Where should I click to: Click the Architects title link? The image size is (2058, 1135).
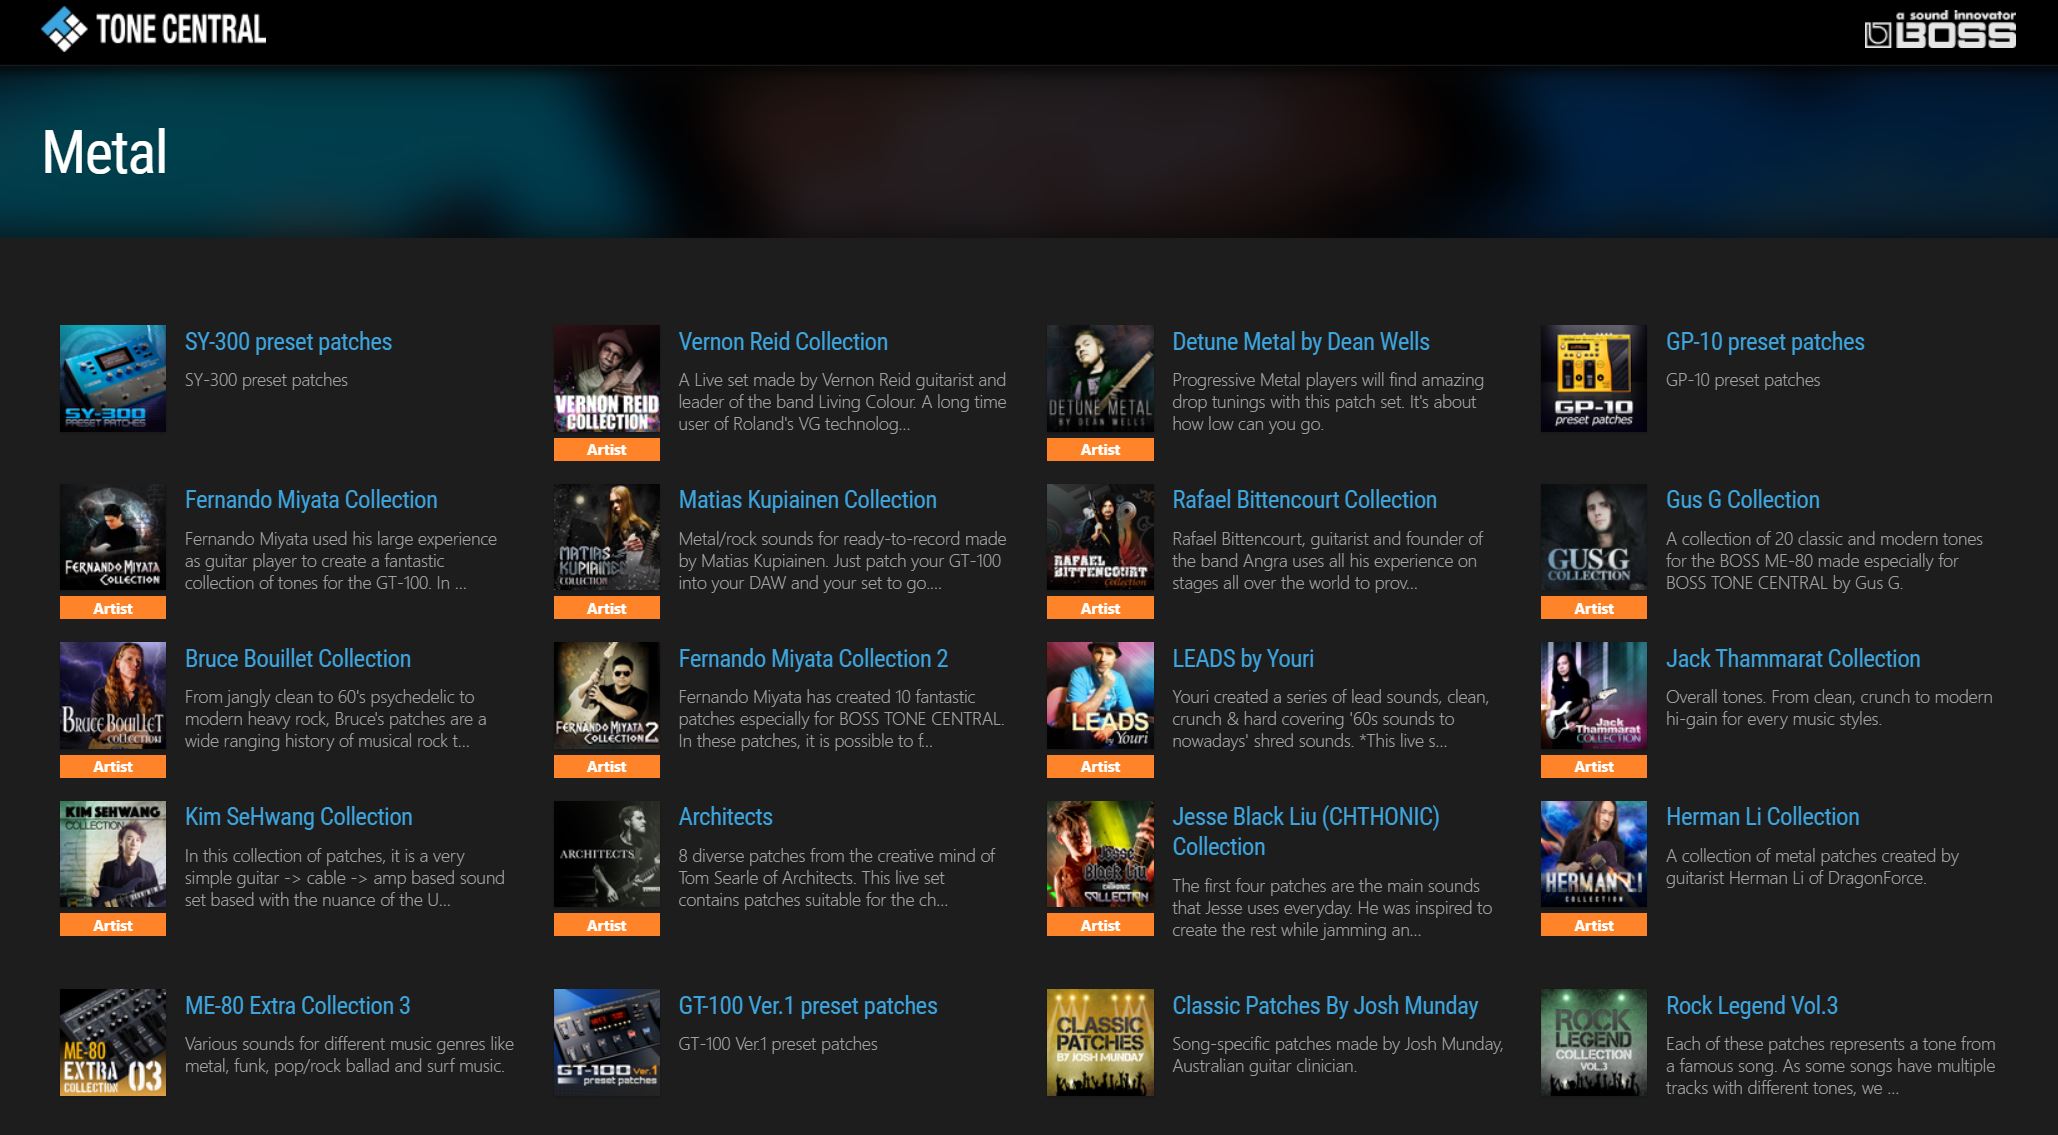coord(725,817)
